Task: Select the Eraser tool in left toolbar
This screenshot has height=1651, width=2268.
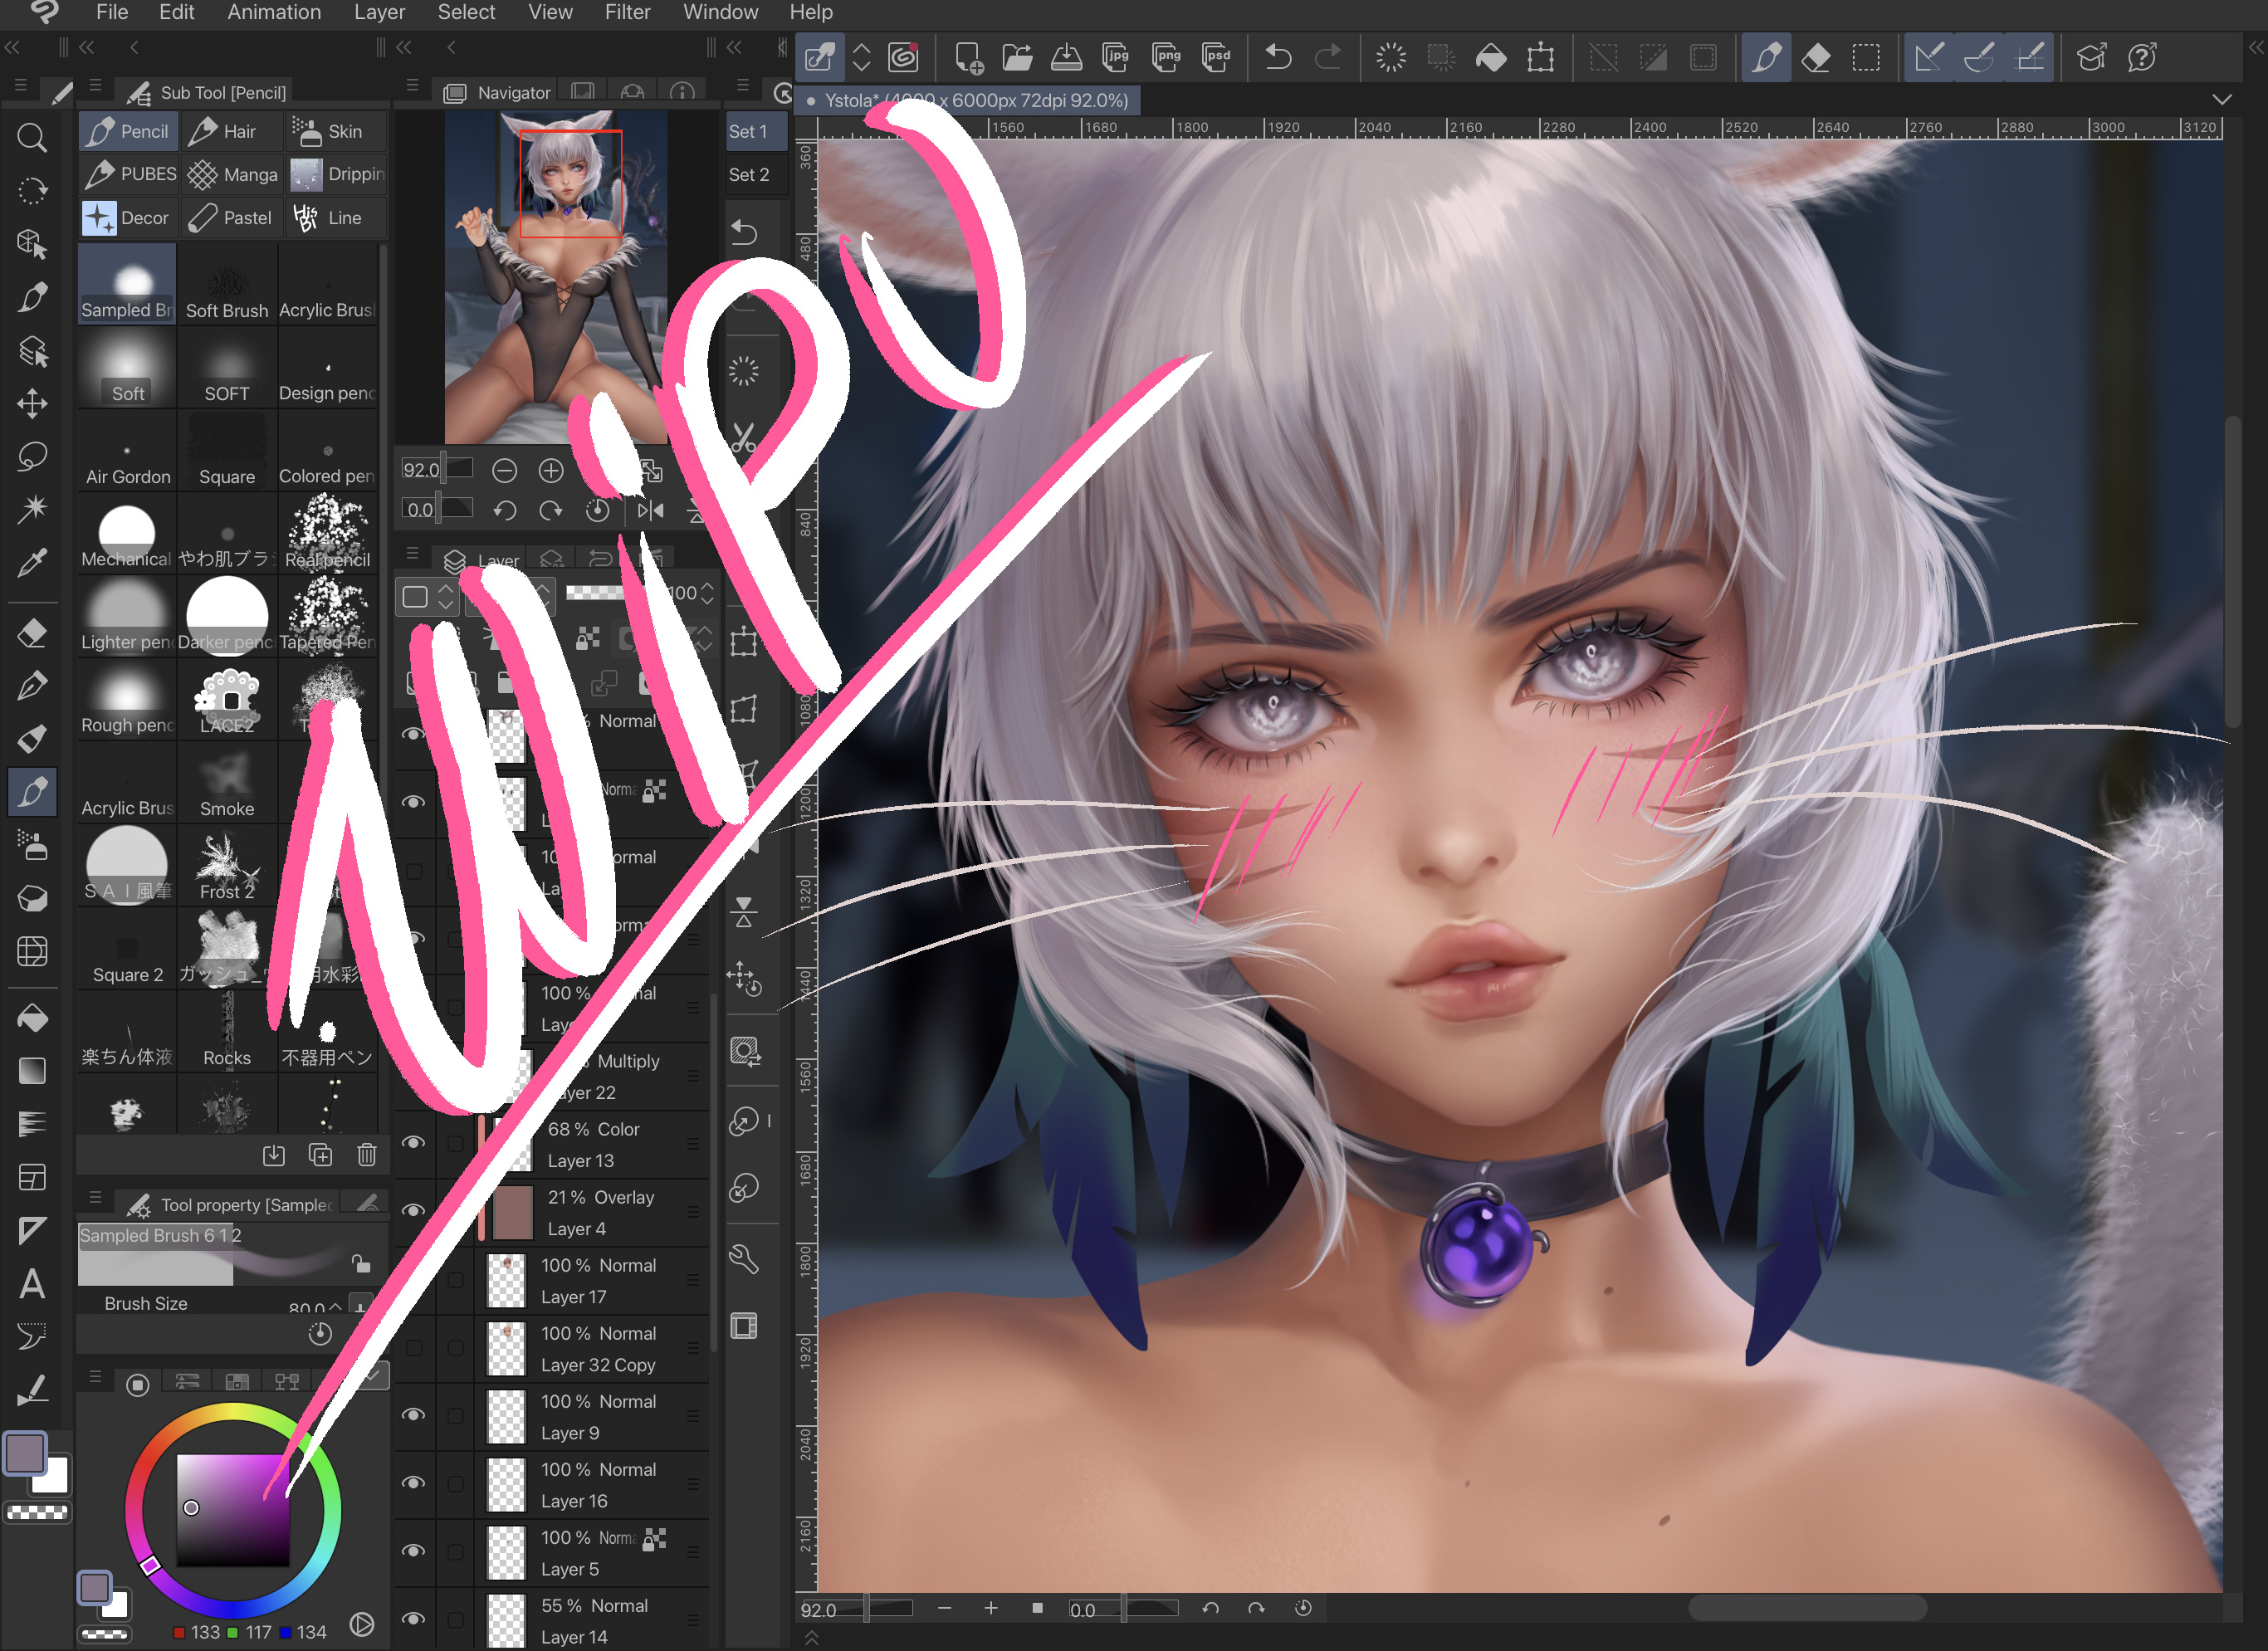Action: tap(32, 633)
